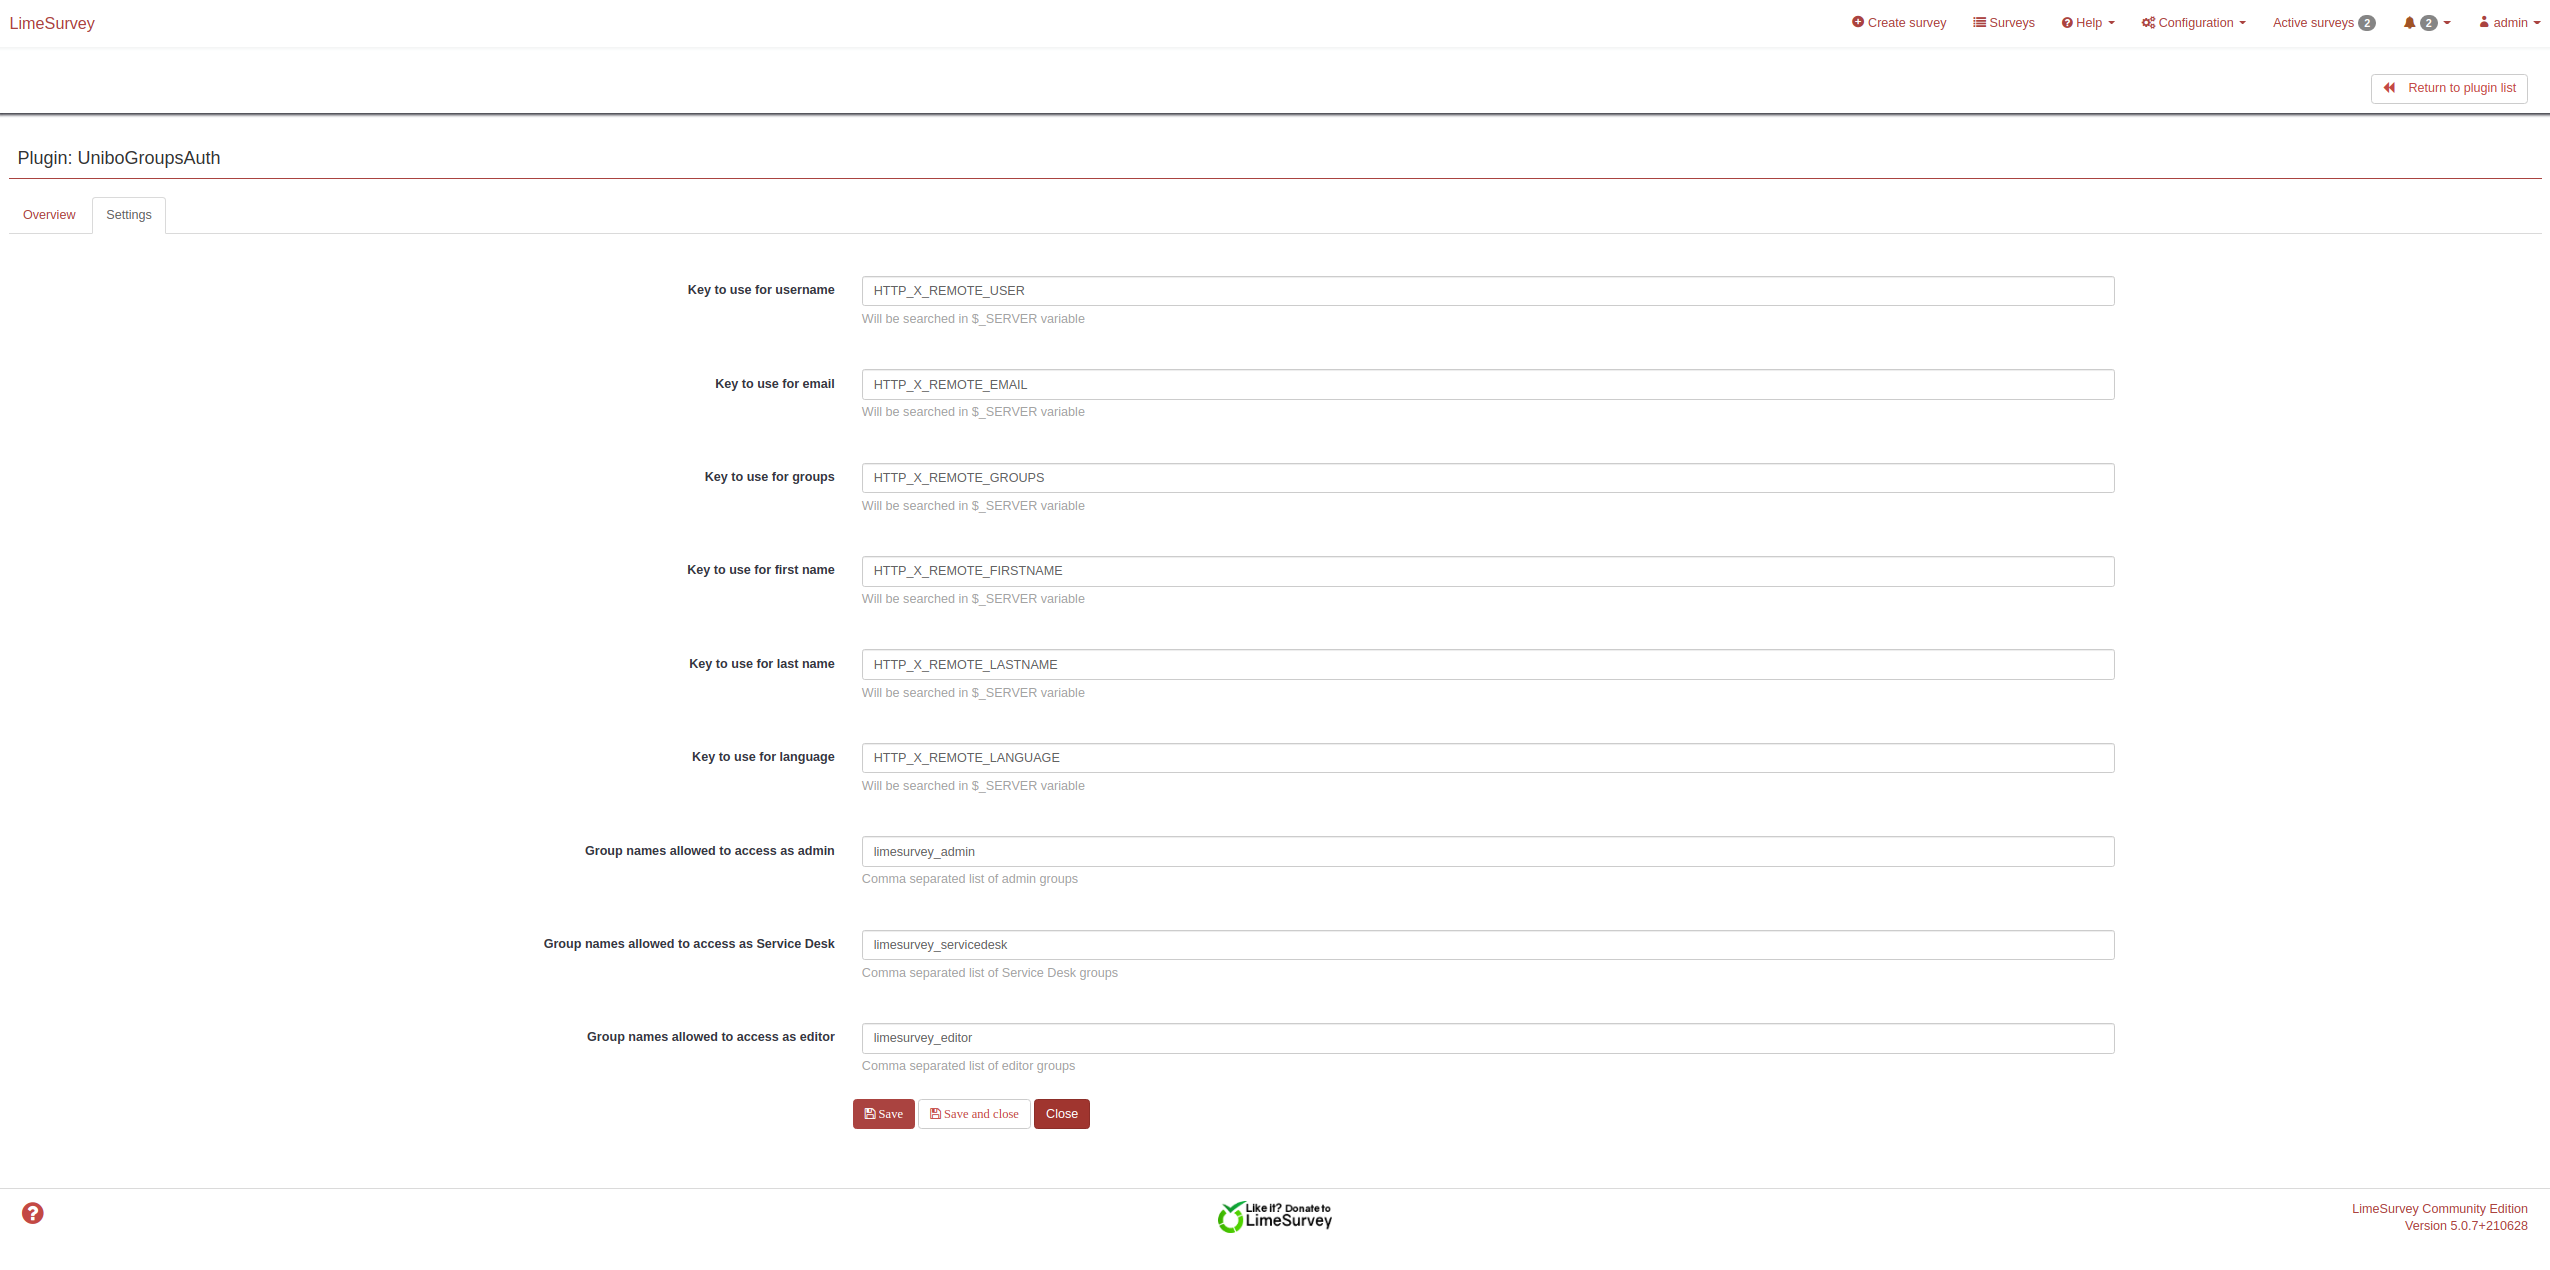This screenshot has width=2550, height=1270.
Task: Click the LimeSurvey donate logo in footer
Action: (x=1275, y=1216)
